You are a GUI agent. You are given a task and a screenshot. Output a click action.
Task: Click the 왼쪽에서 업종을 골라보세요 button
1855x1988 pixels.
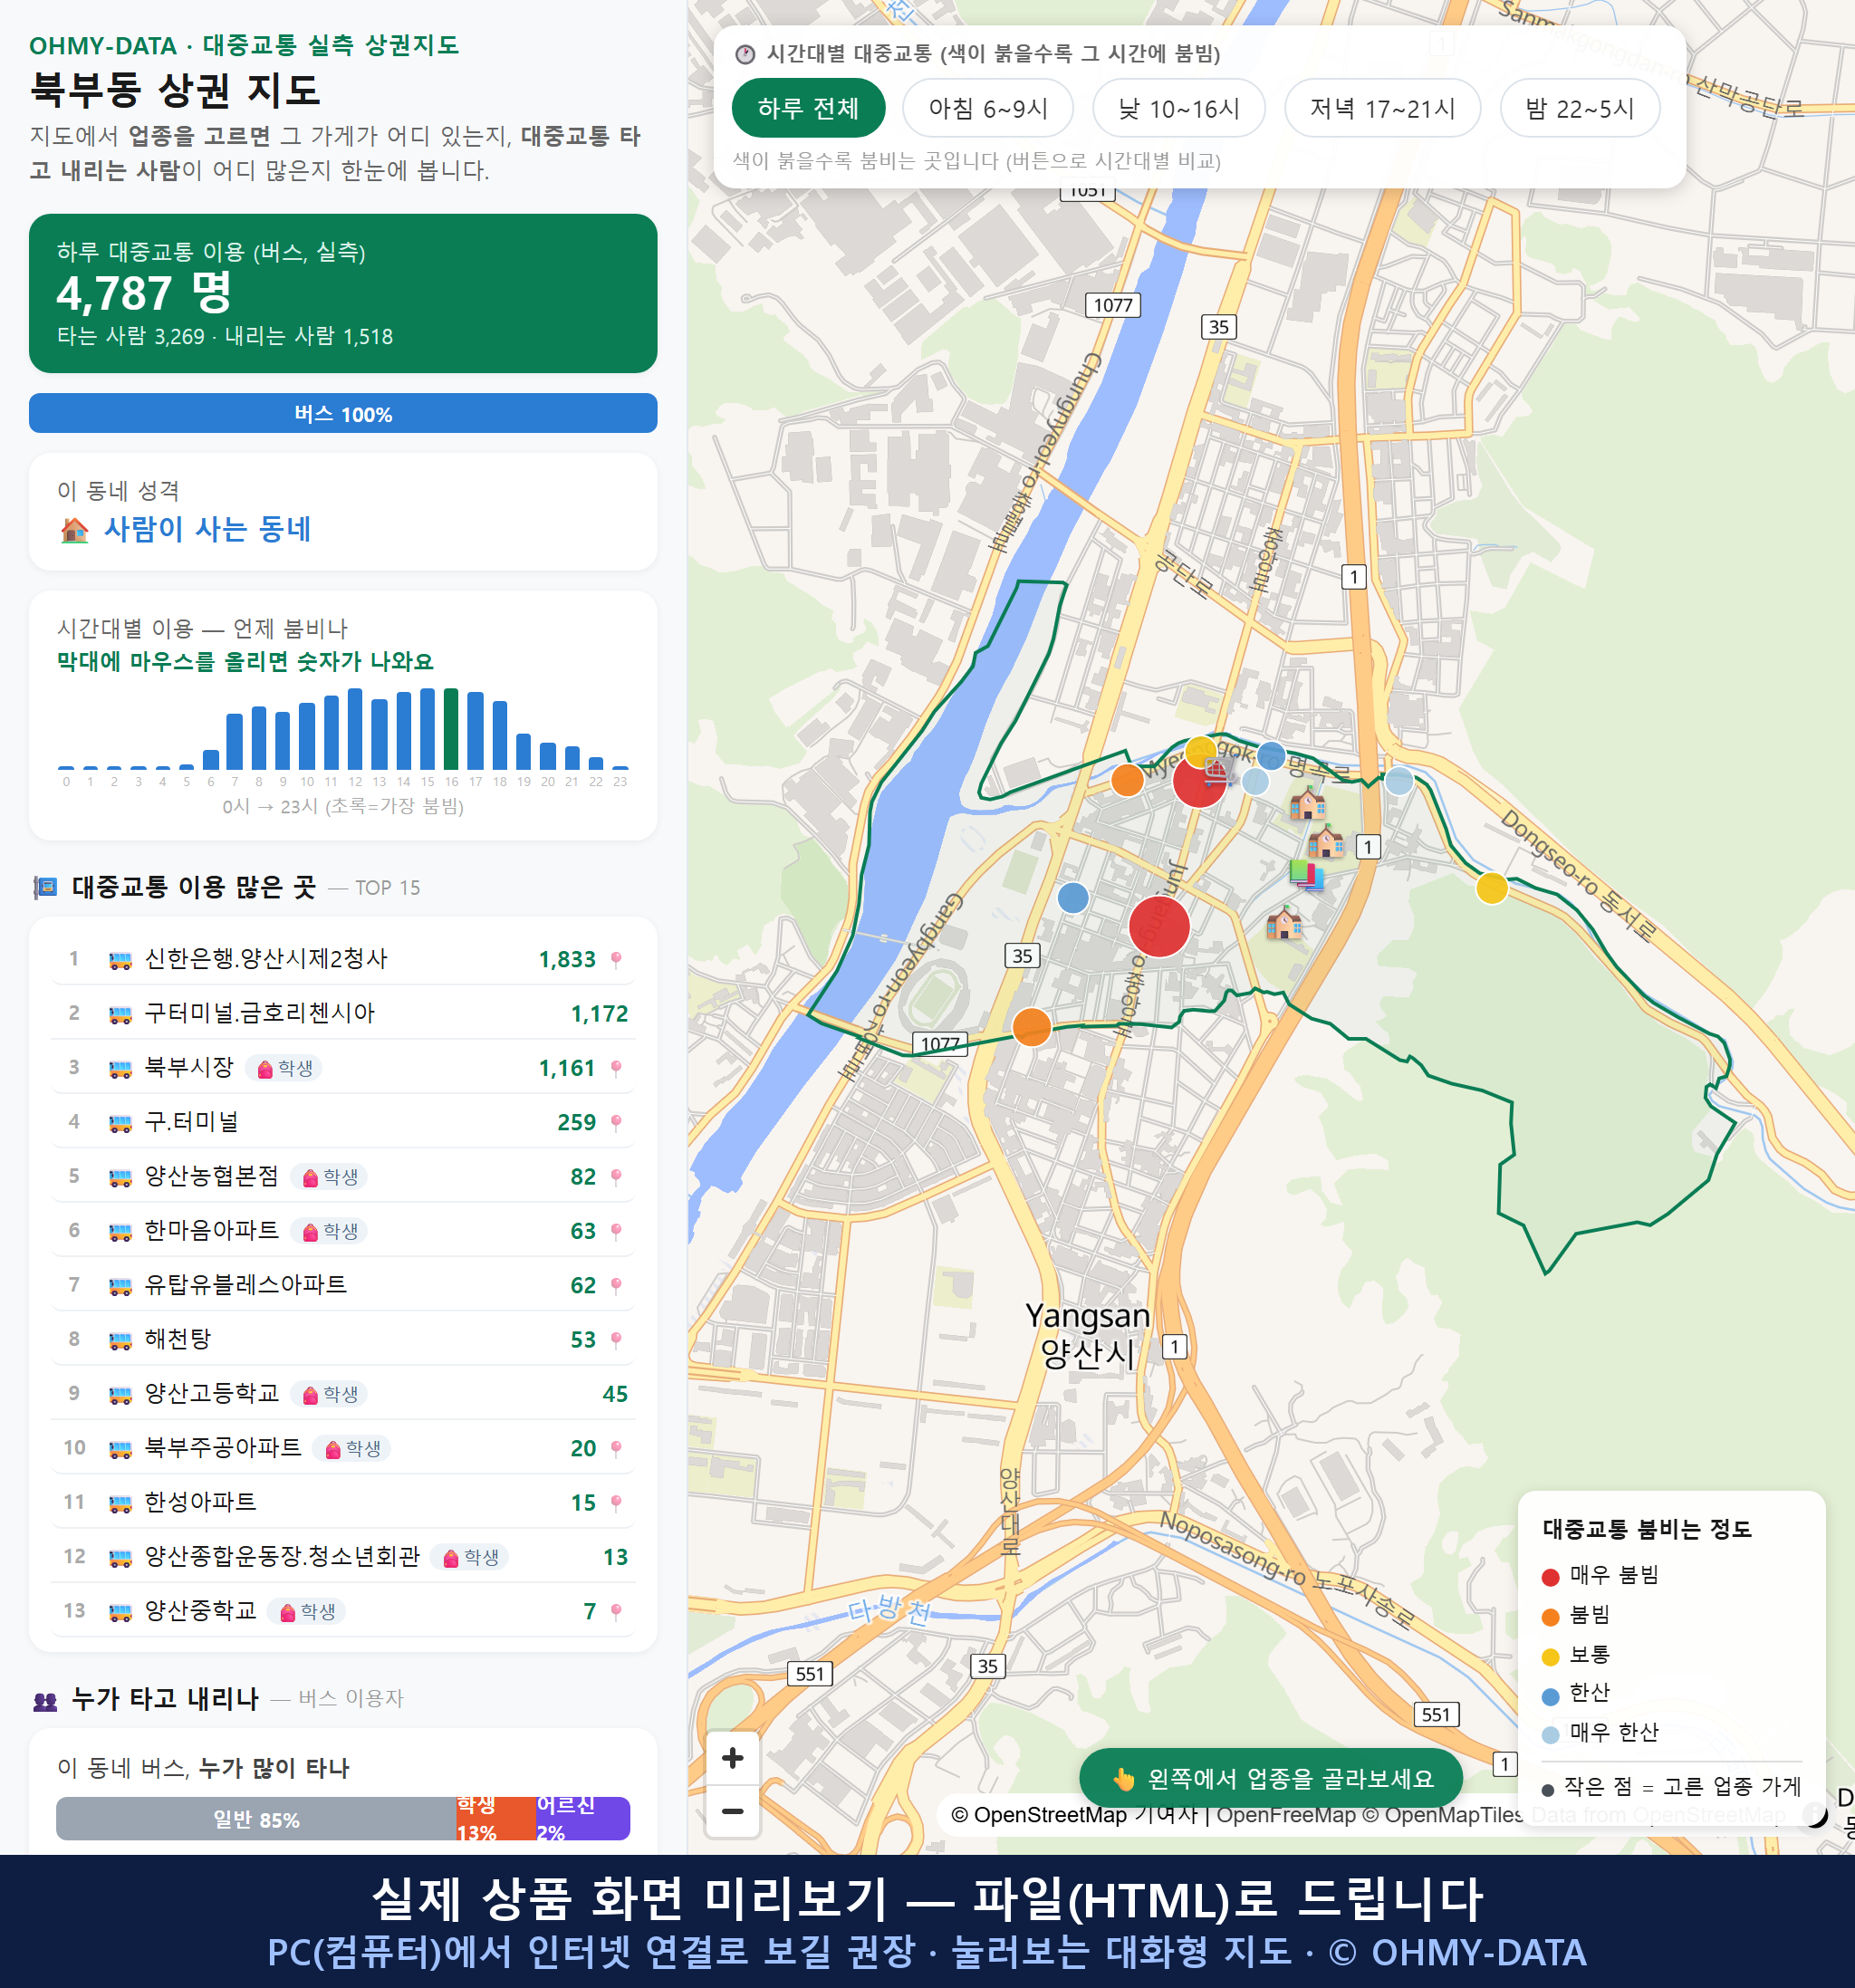[1270, 1778]
